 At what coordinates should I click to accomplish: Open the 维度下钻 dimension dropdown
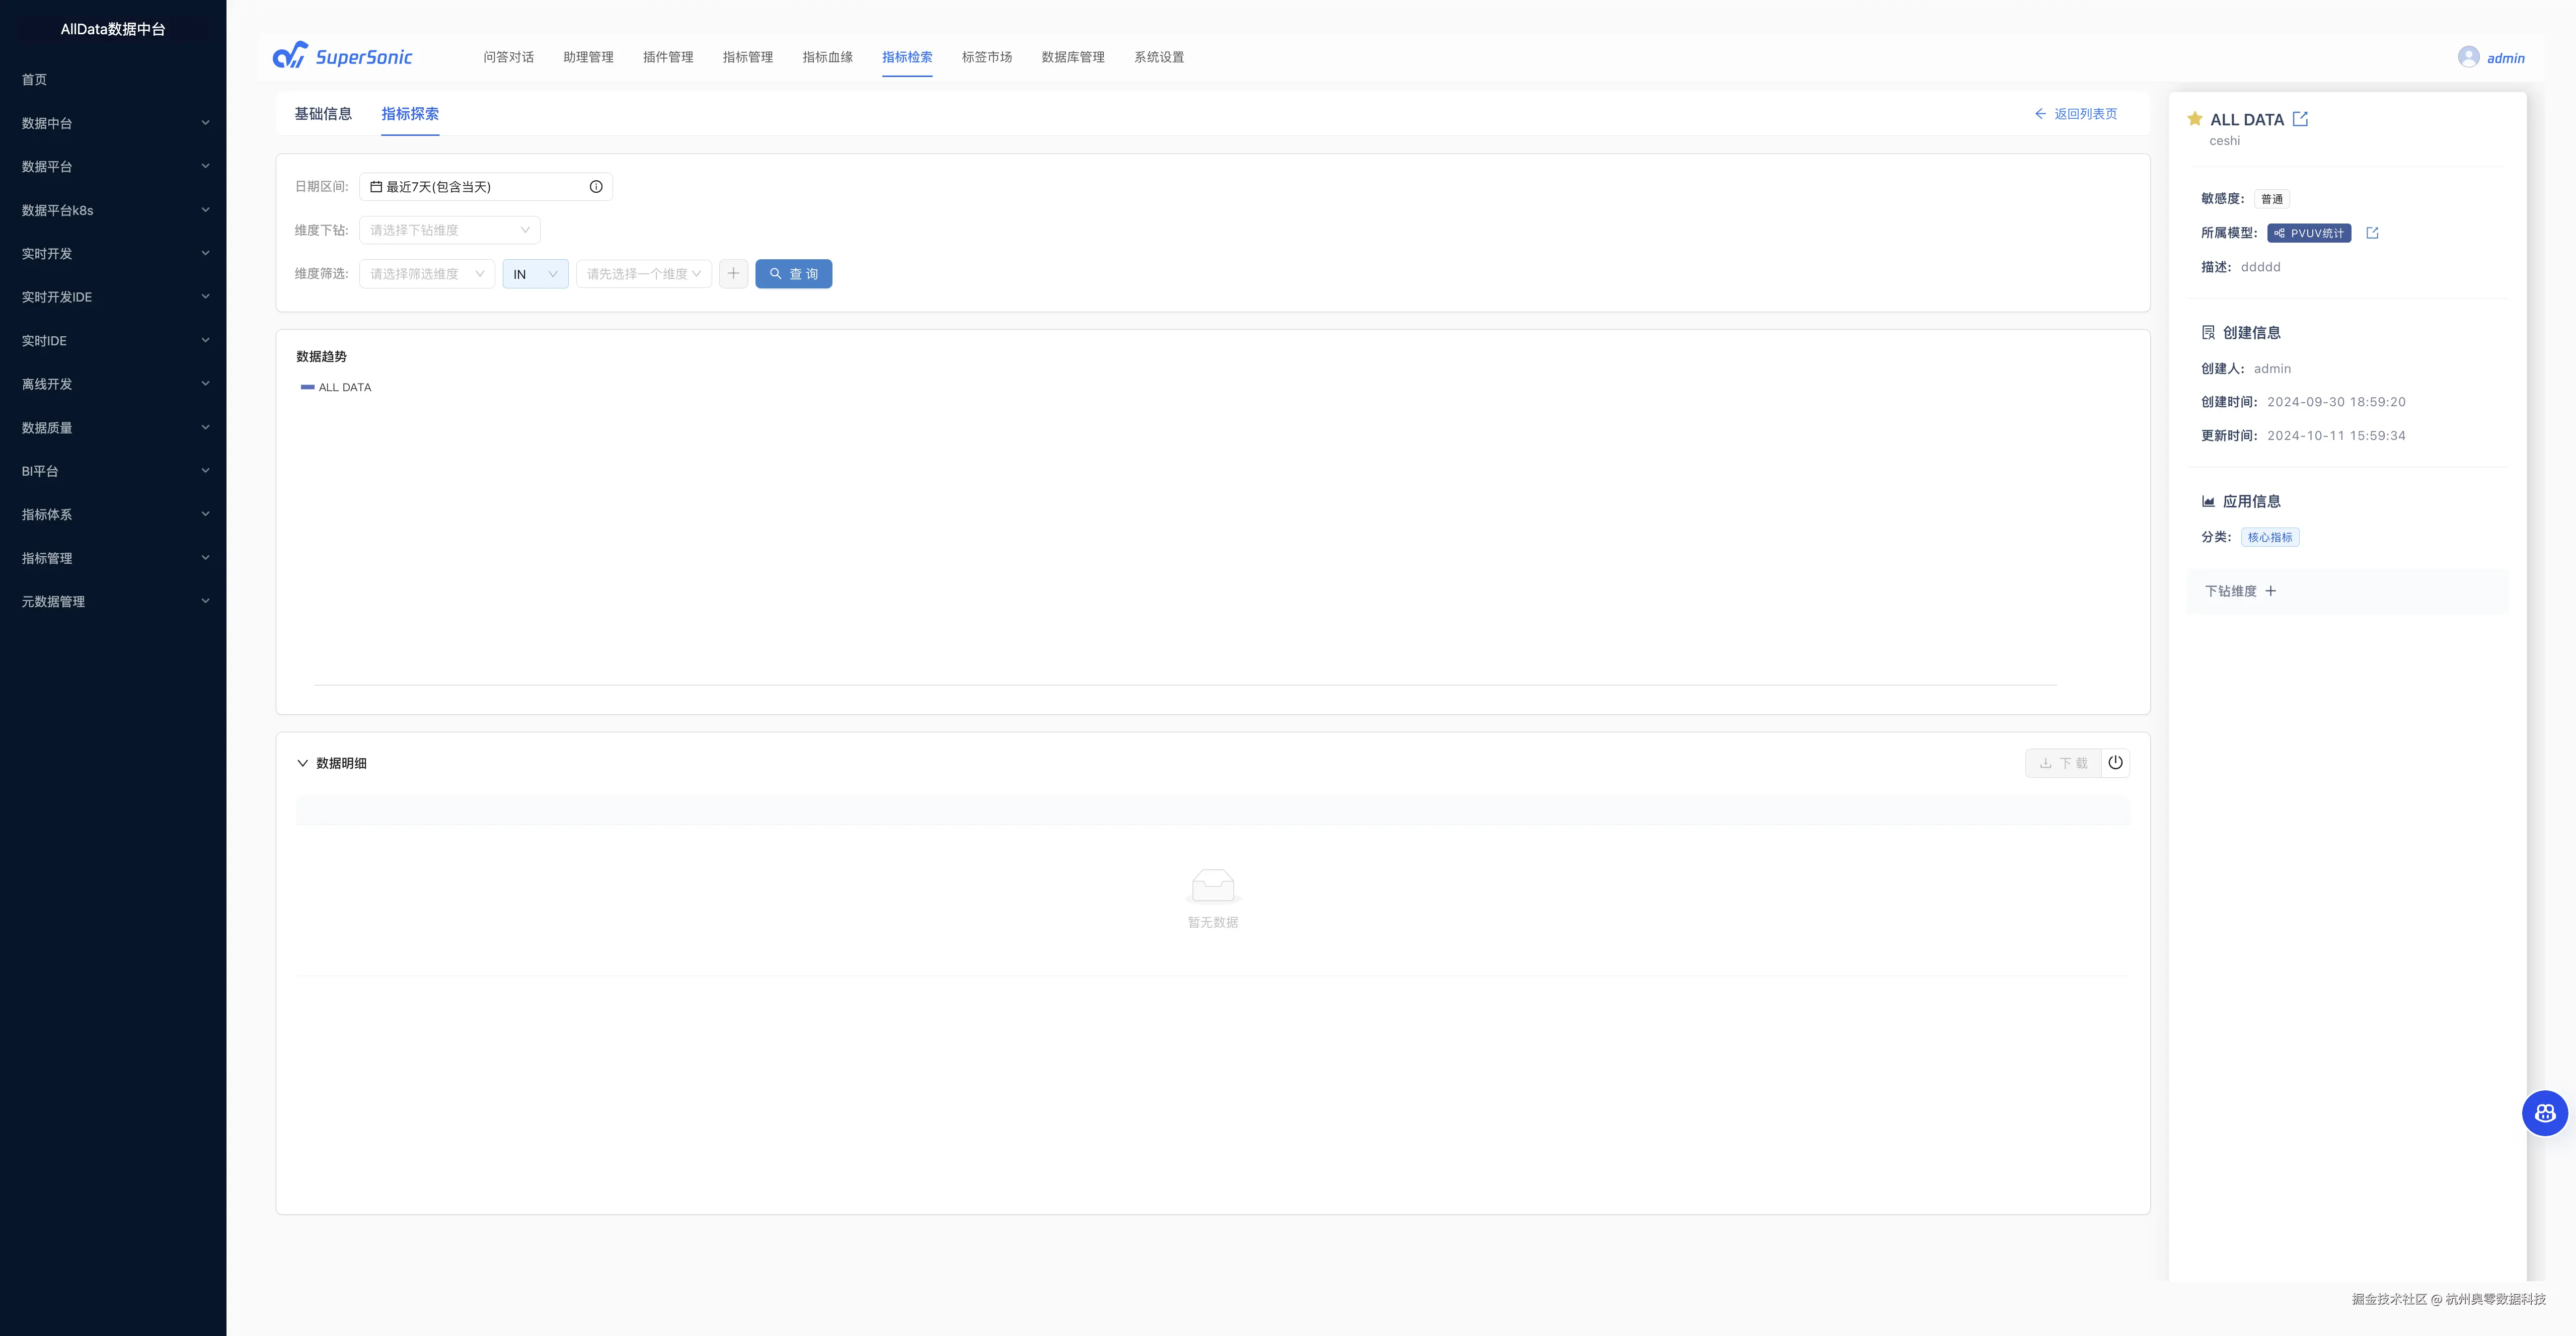click(x=449, y=230)
